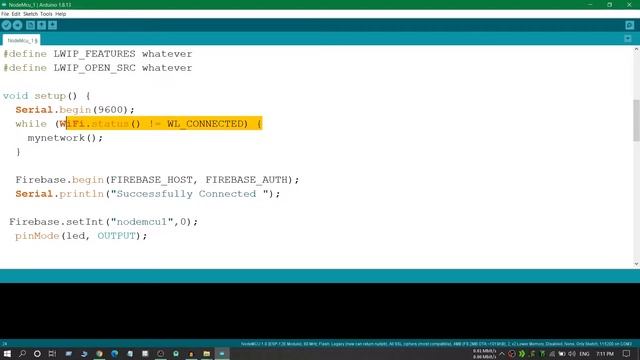The height and width of the screenshot is (360, 640).
Task: Click the active Arduino IDE taskbar icon
Action: pos(222,353)
